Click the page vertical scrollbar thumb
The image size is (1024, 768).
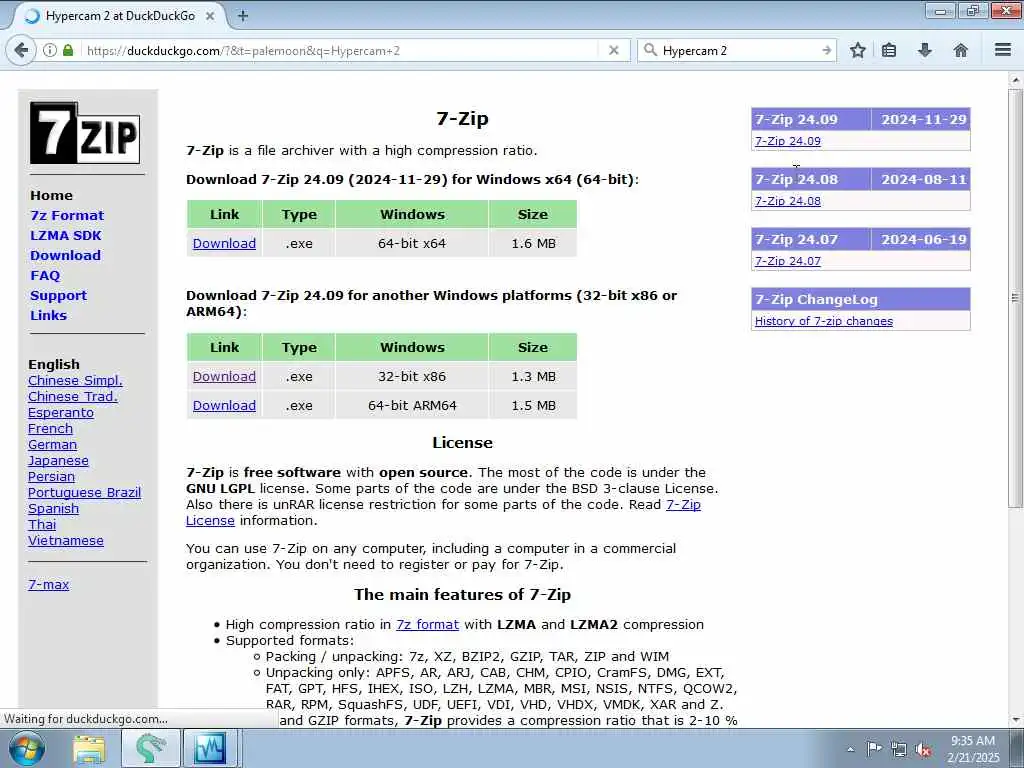click(x=1016, y=297)
